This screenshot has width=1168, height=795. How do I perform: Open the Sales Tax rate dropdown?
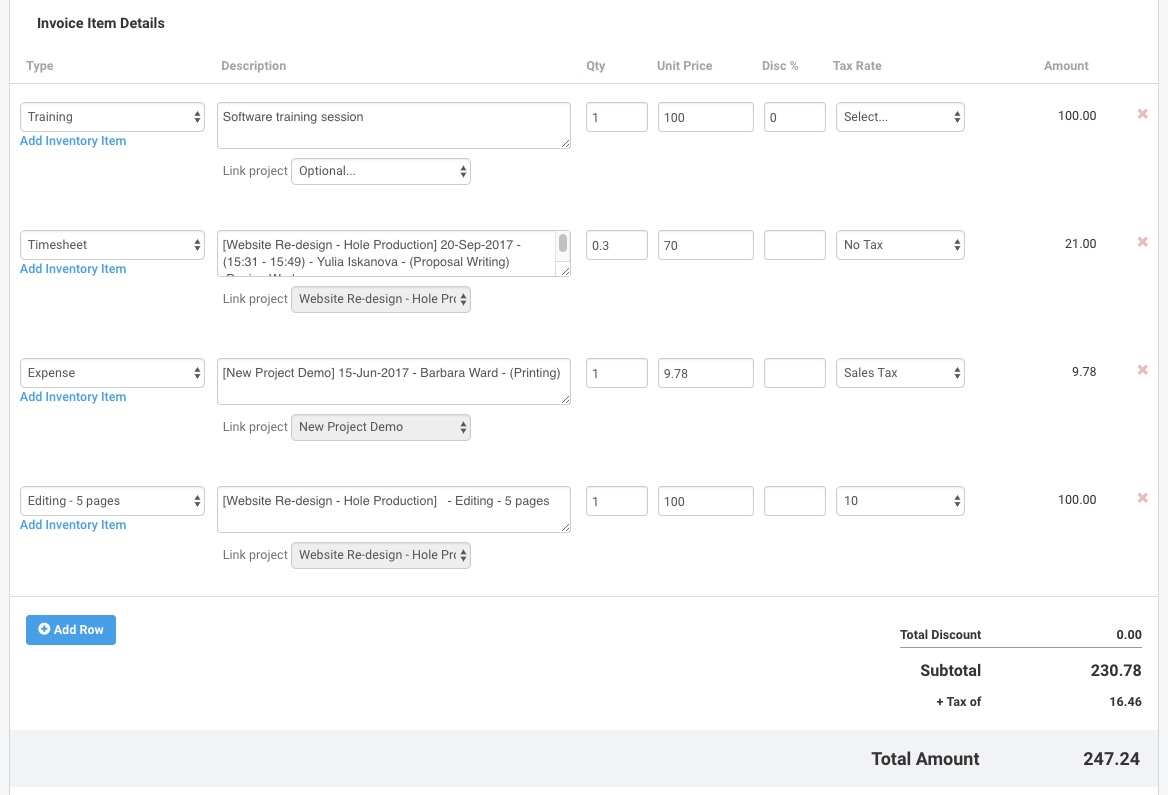tap(900, 373)
